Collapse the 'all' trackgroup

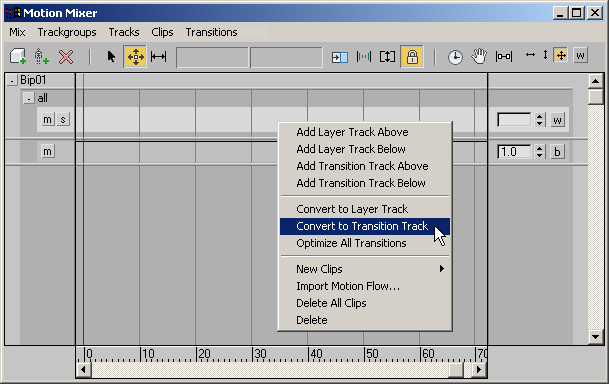click(28, 98)
